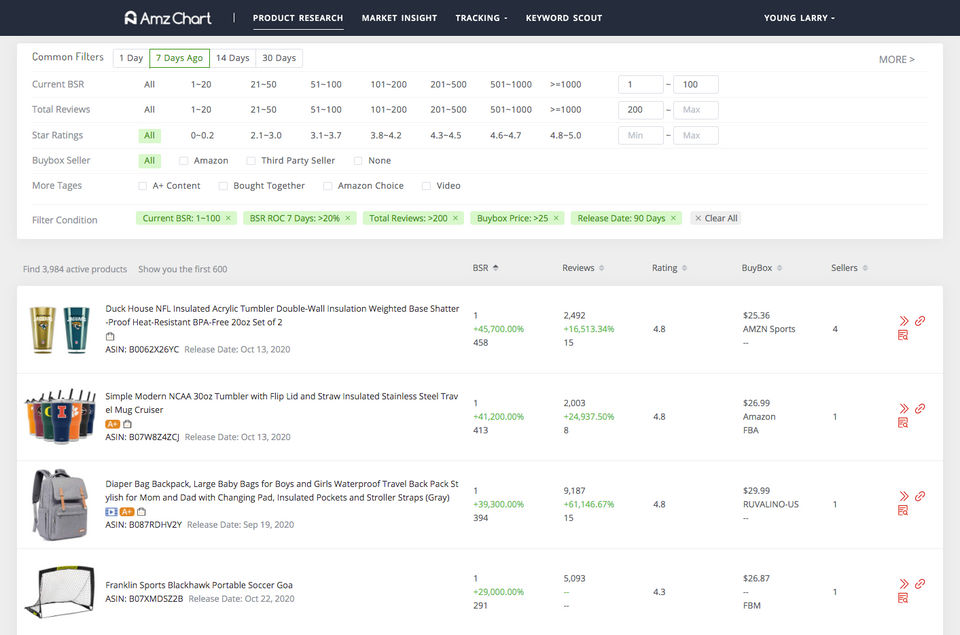Click the AmzChart logo
Viewport: 960px width, 635px height.
pos(168,18)
